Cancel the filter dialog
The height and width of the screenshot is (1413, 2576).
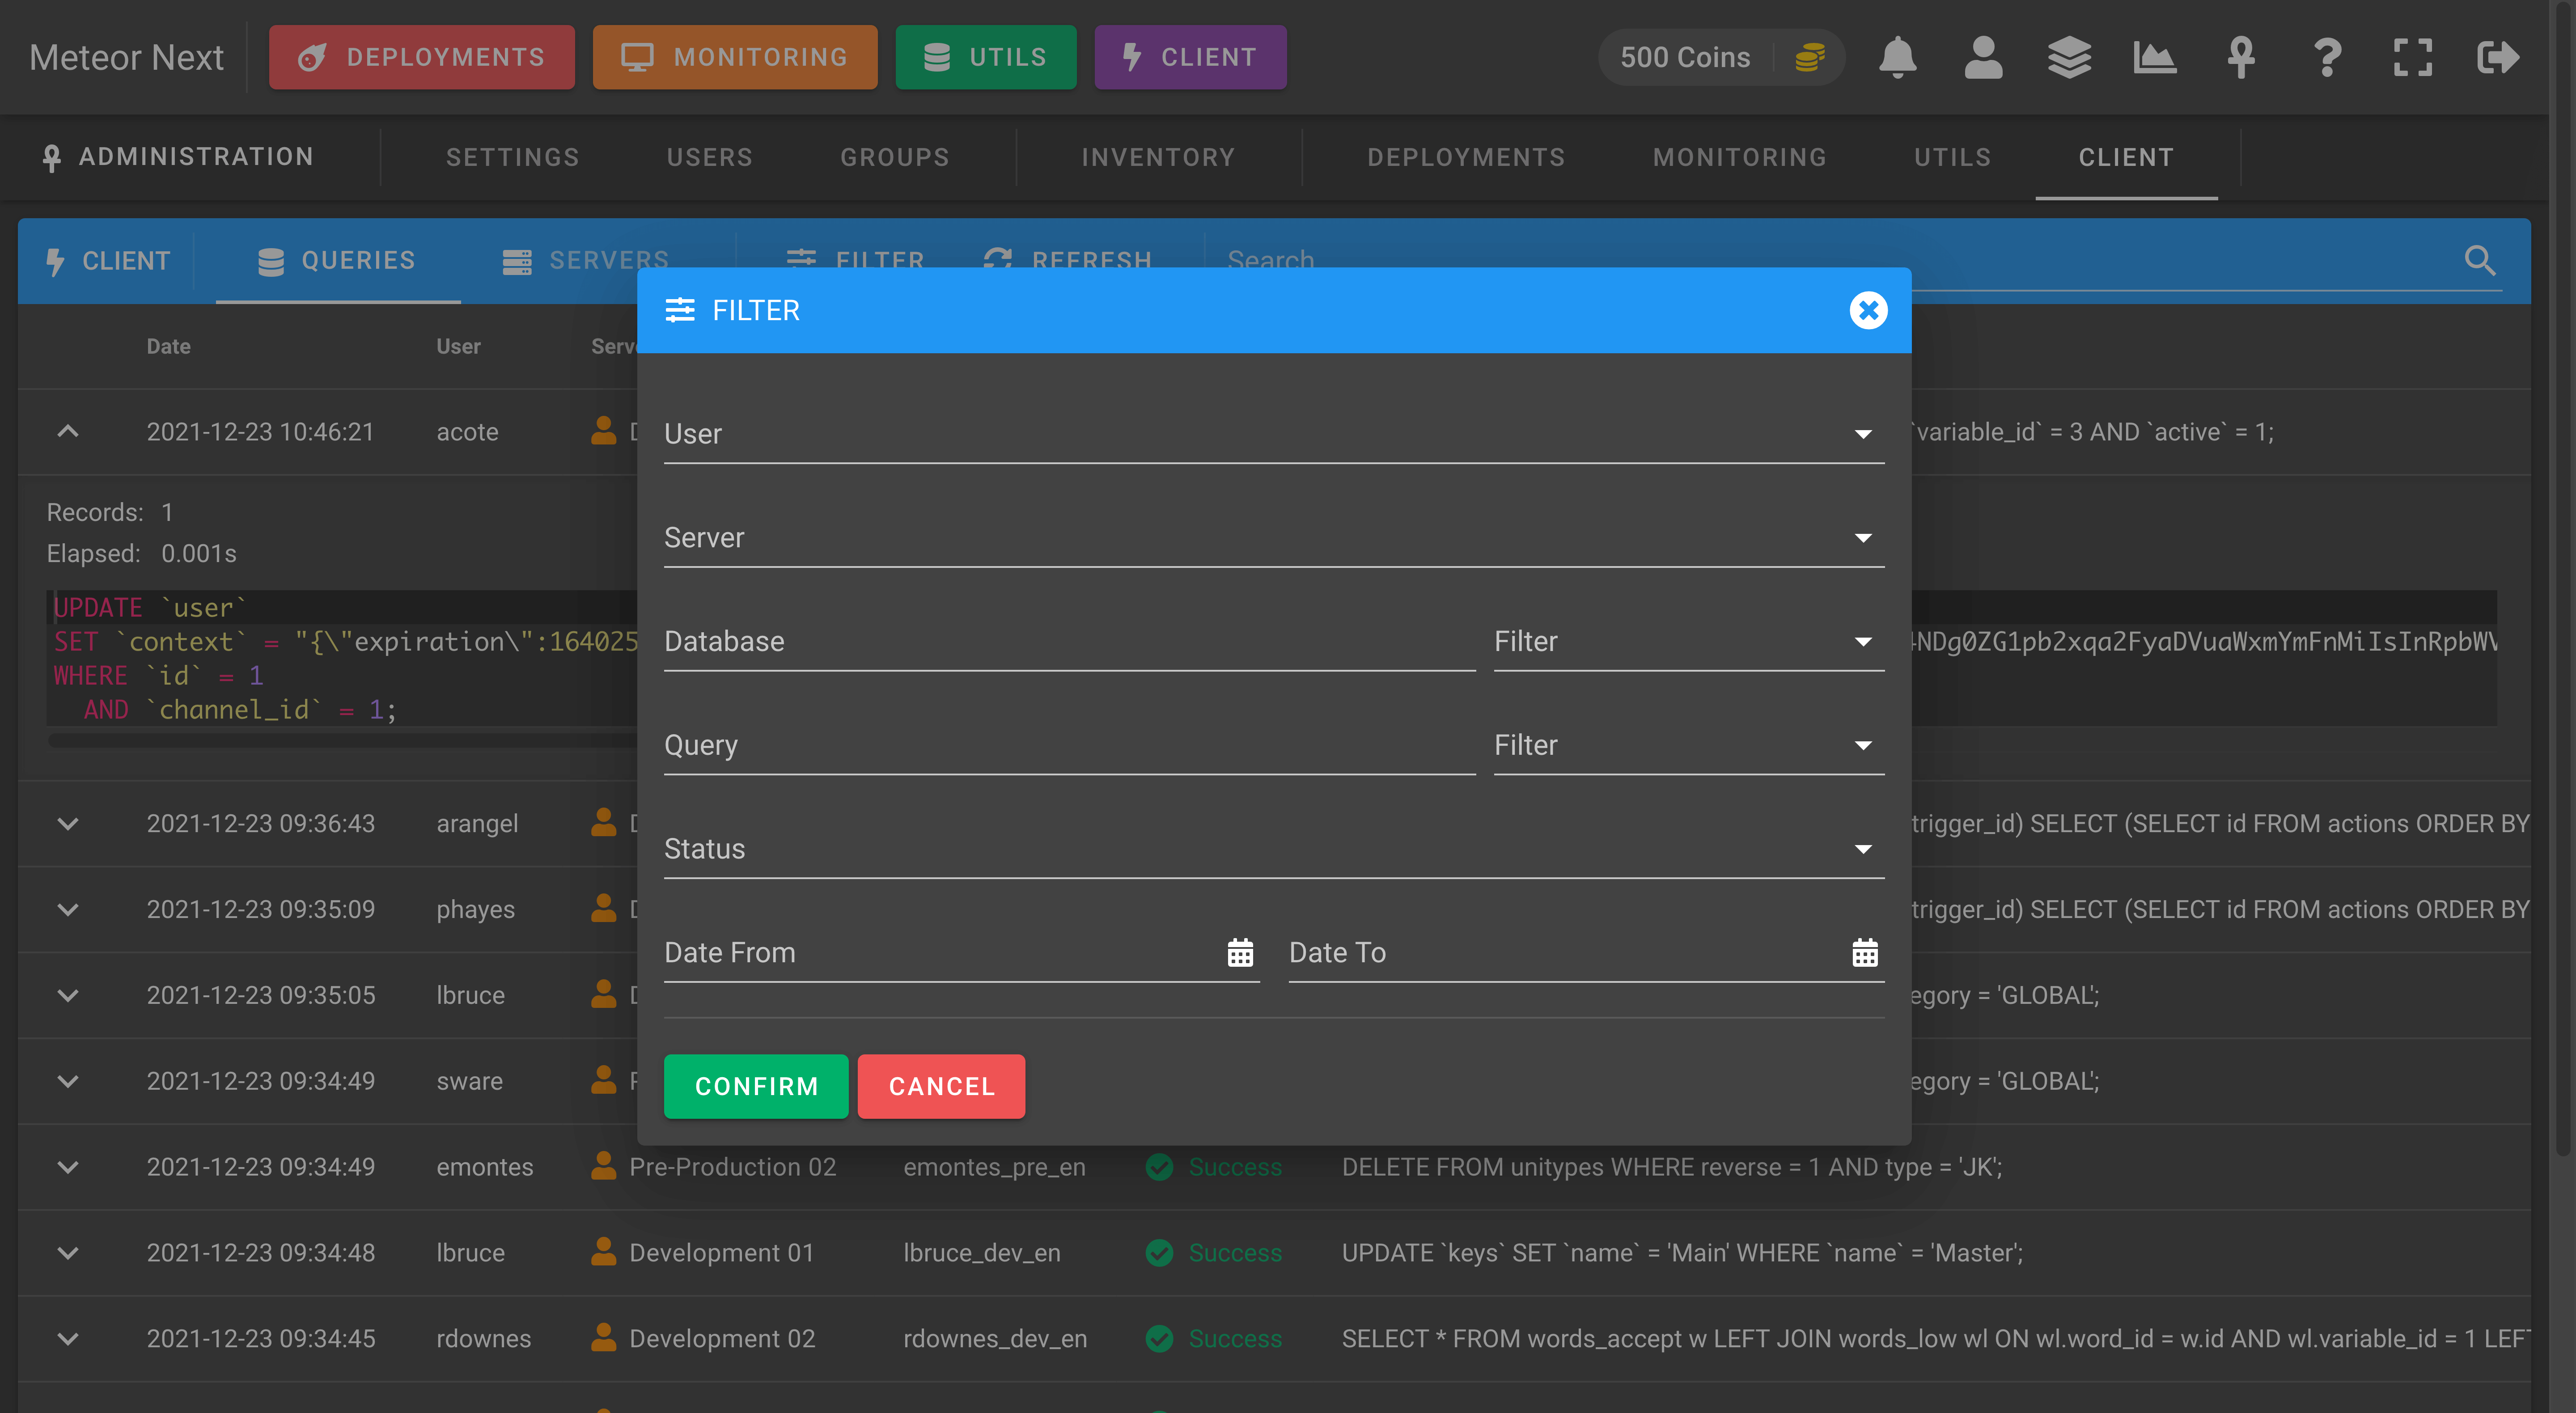tap(941, 1086)
